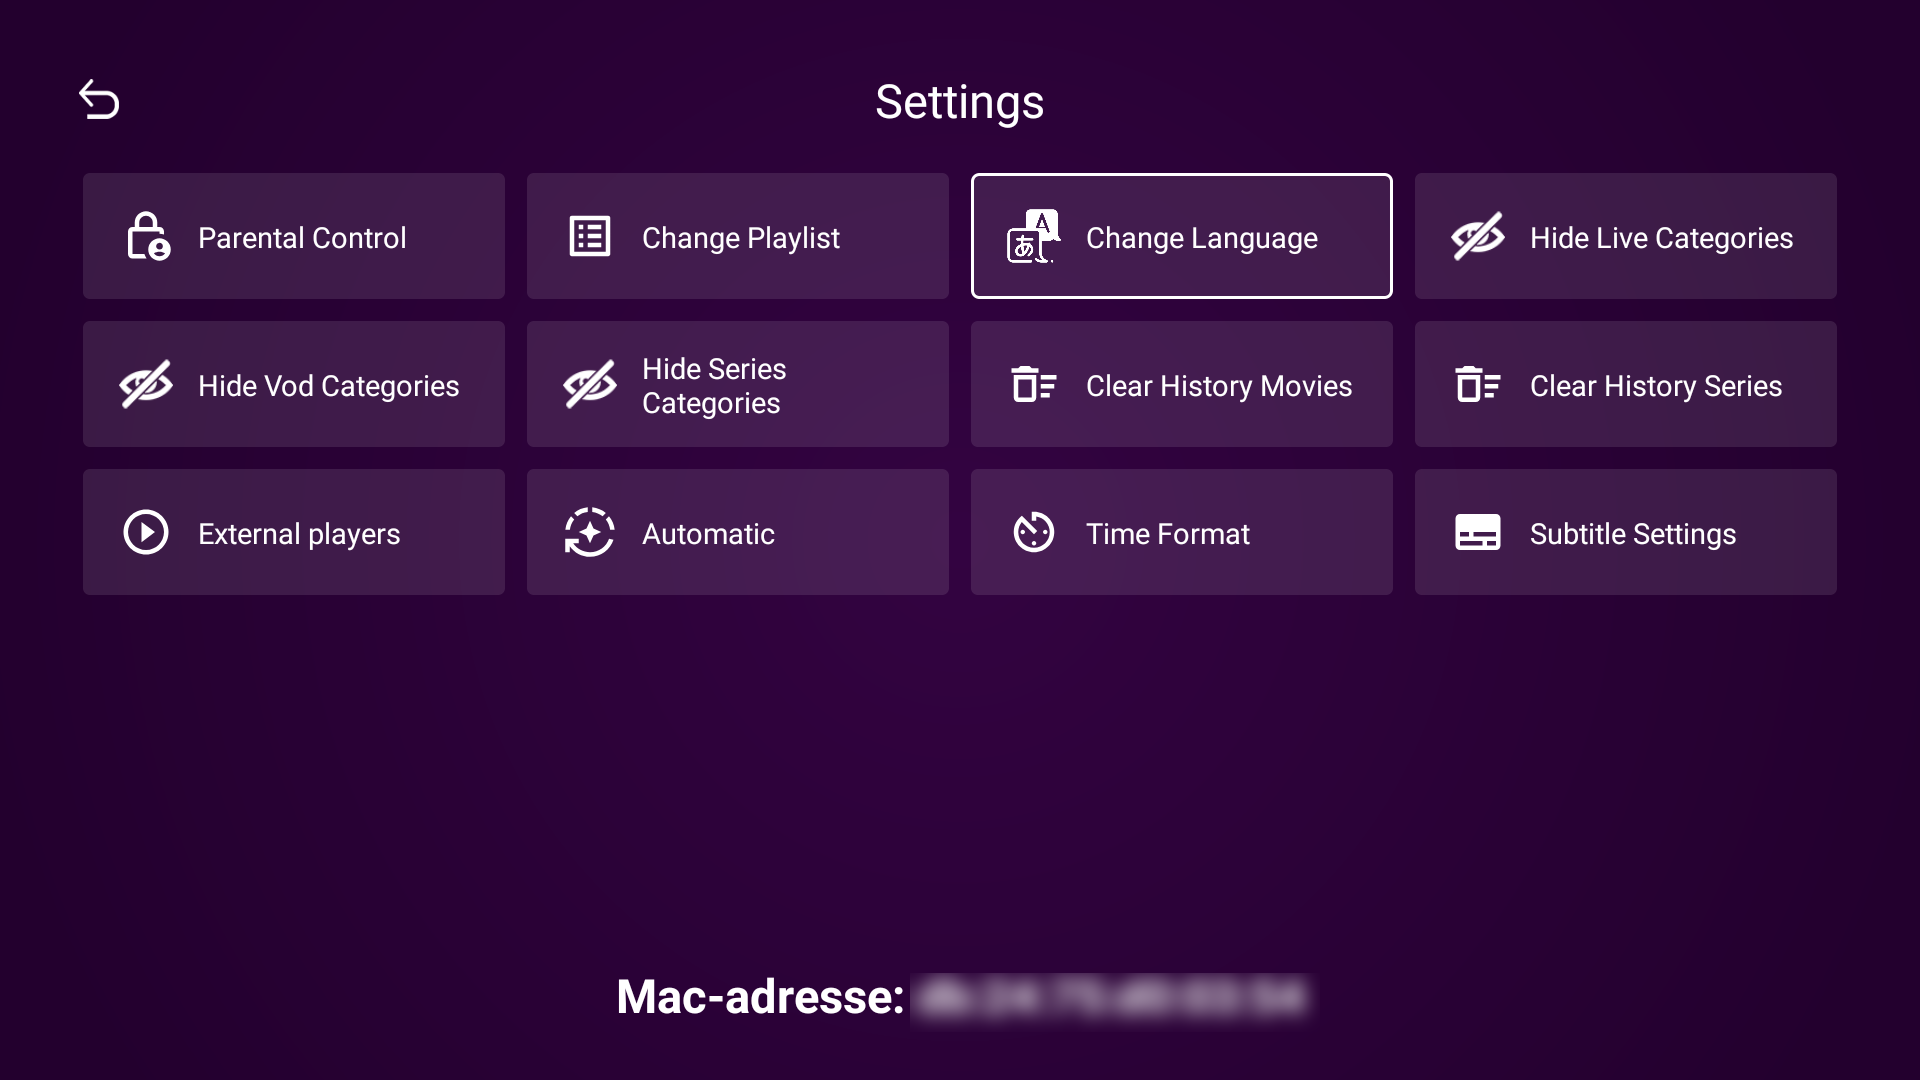Click the Parental Control lock icon
The width and height of the screenshot is (1920, 1080).
click(147, 237)
